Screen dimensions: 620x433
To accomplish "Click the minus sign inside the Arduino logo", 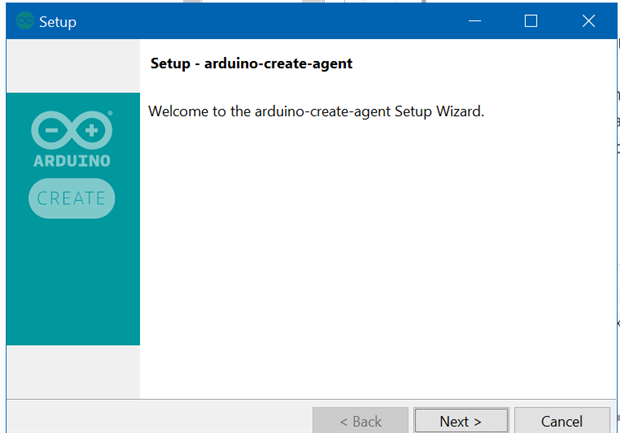I will pyautogui.click(x=53, y=130).
